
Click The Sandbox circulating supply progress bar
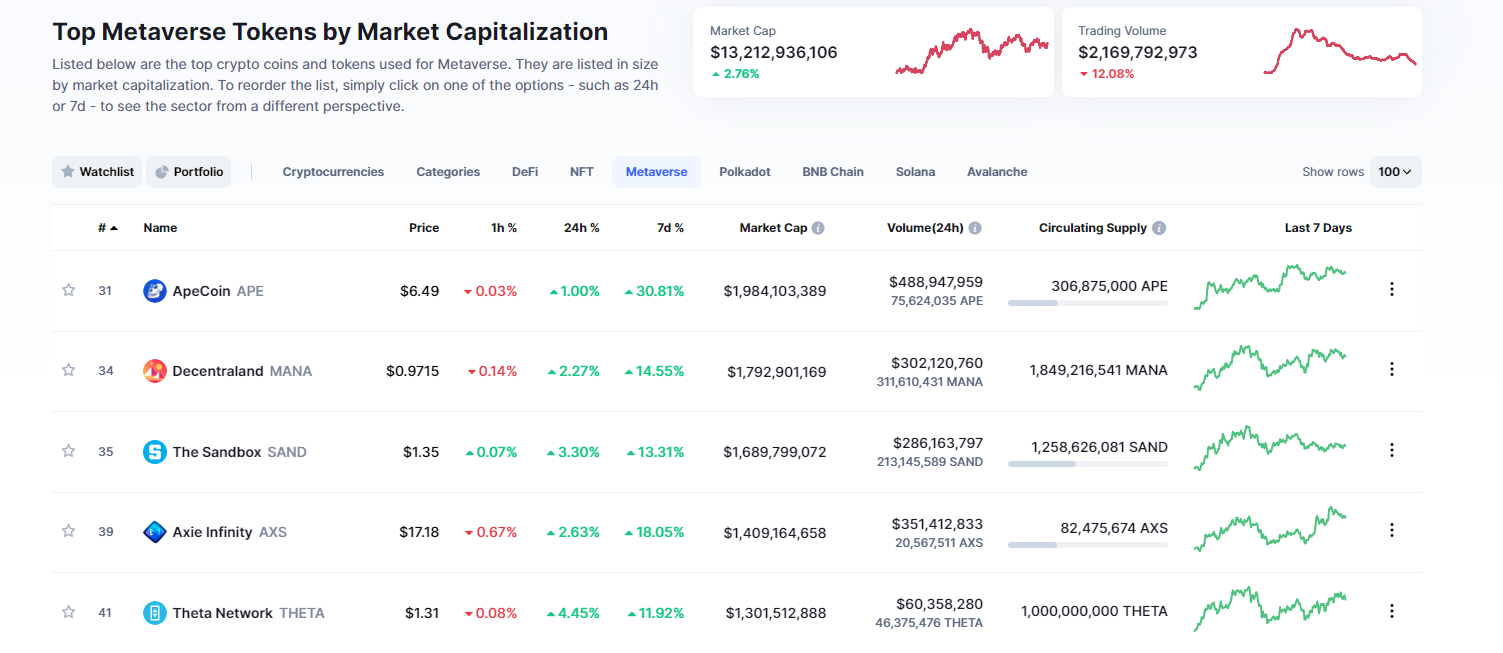point(1087,464)
